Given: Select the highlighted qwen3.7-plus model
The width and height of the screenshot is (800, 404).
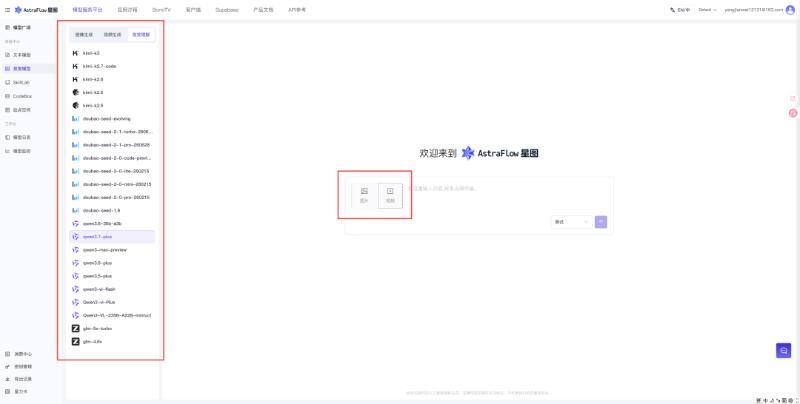Looking at the screenshot, I should click(x=112, y=237).
